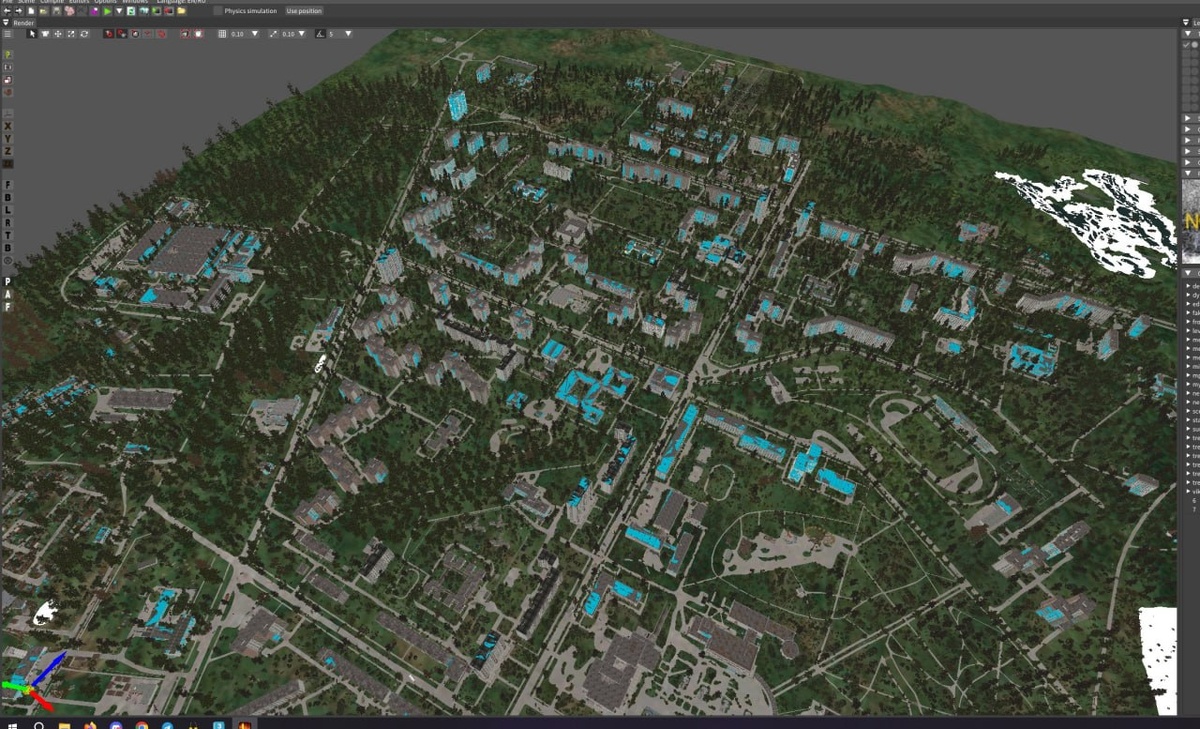Switch to Top view with T button
The image size is (1200, 729).
pyautogui.click(x=8, y=235)
